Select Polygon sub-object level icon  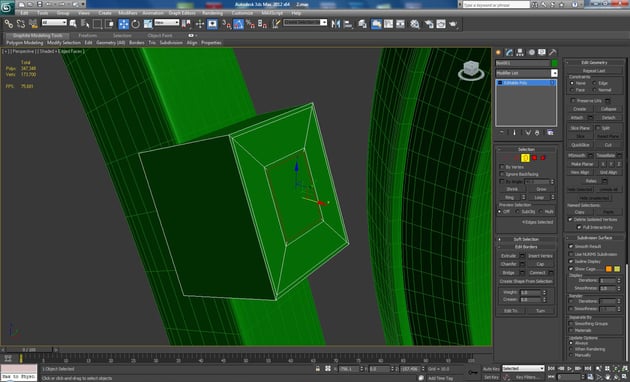coord(534,158)
